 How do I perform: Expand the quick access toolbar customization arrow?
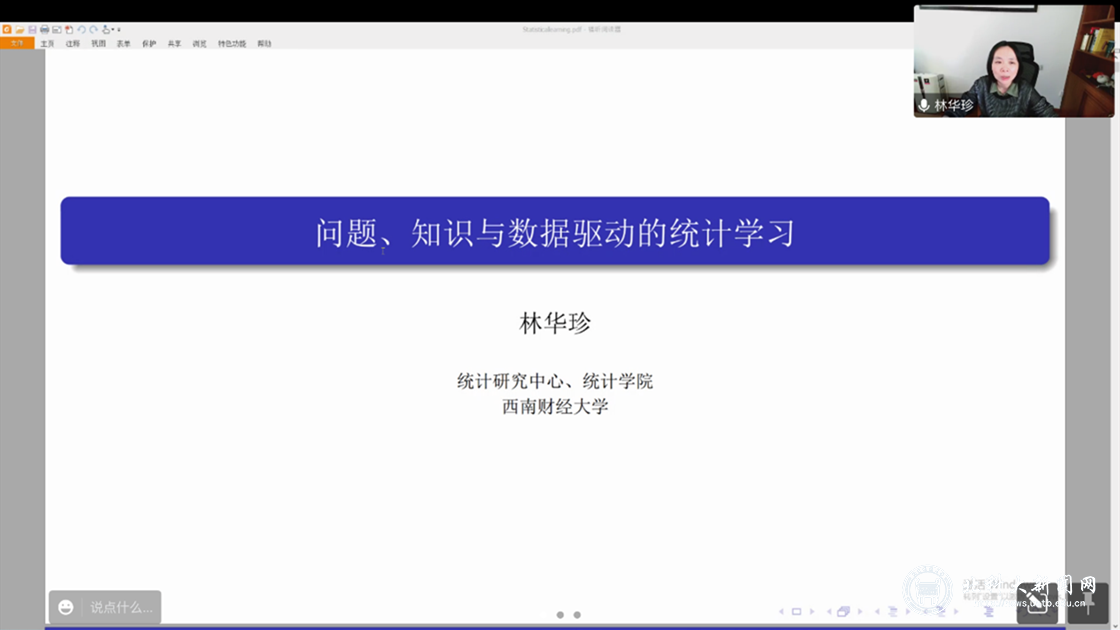(x=119, y=30)
